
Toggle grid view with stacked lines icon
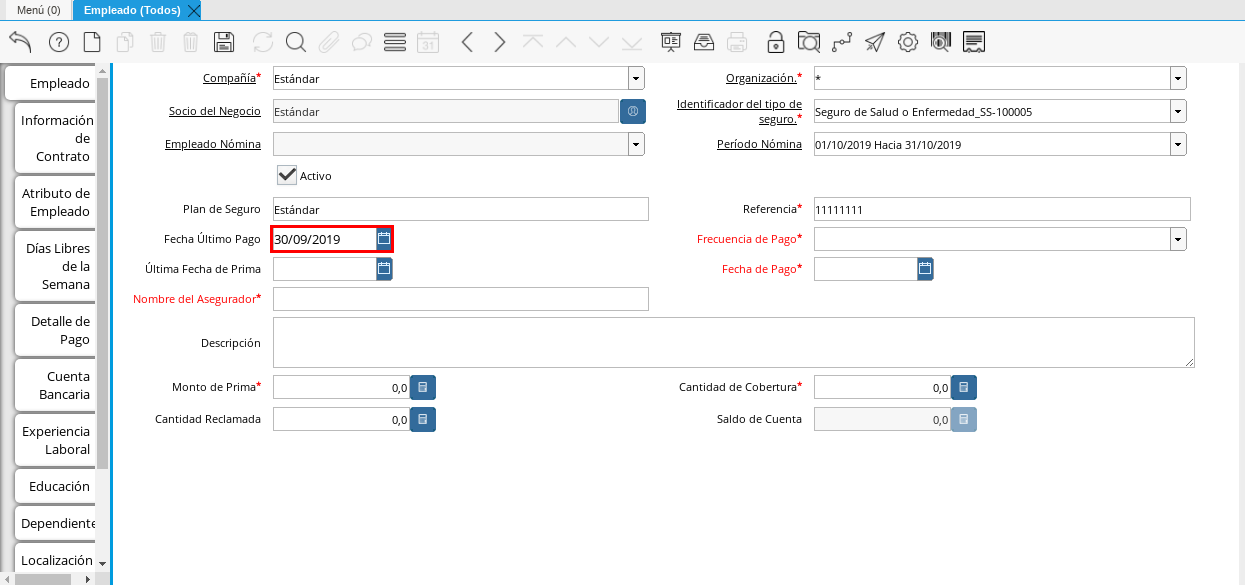pos(394,42)
